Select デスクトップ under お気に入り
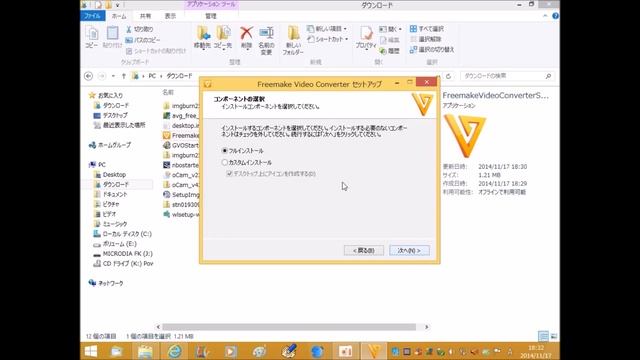The height and width of the screenshot is (360, 640). tap(110, 115)
